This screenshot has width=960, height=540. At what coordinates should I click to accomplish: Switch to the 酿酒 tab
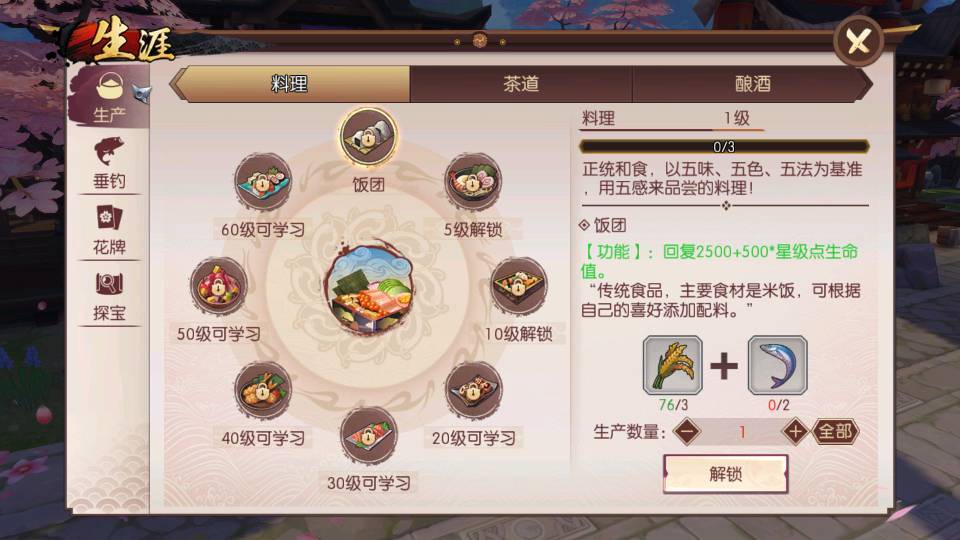point(752,84)
